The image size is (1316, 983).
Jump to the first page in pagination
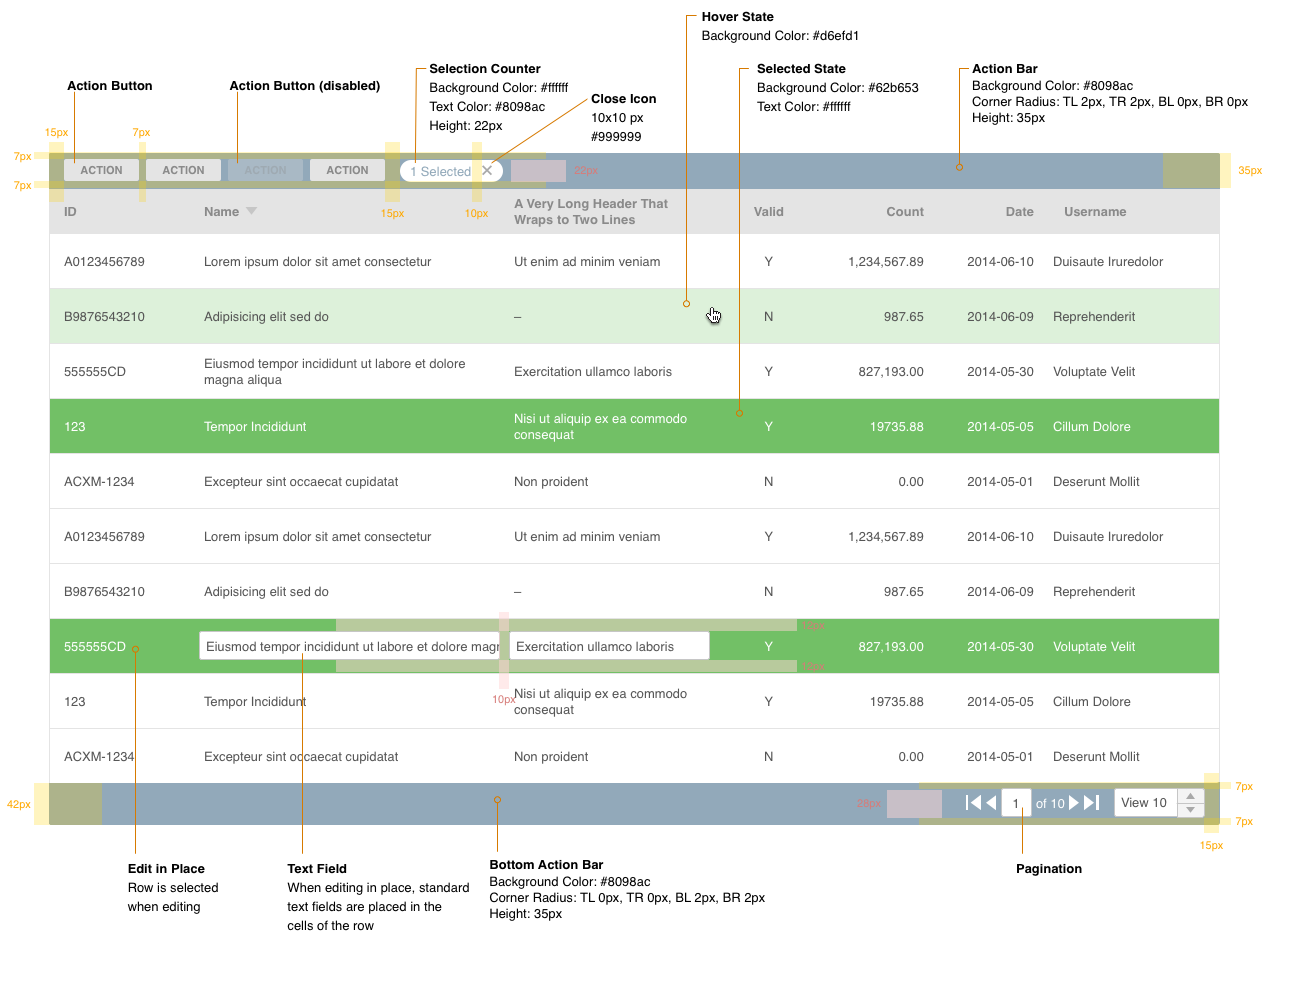(973, 803)
